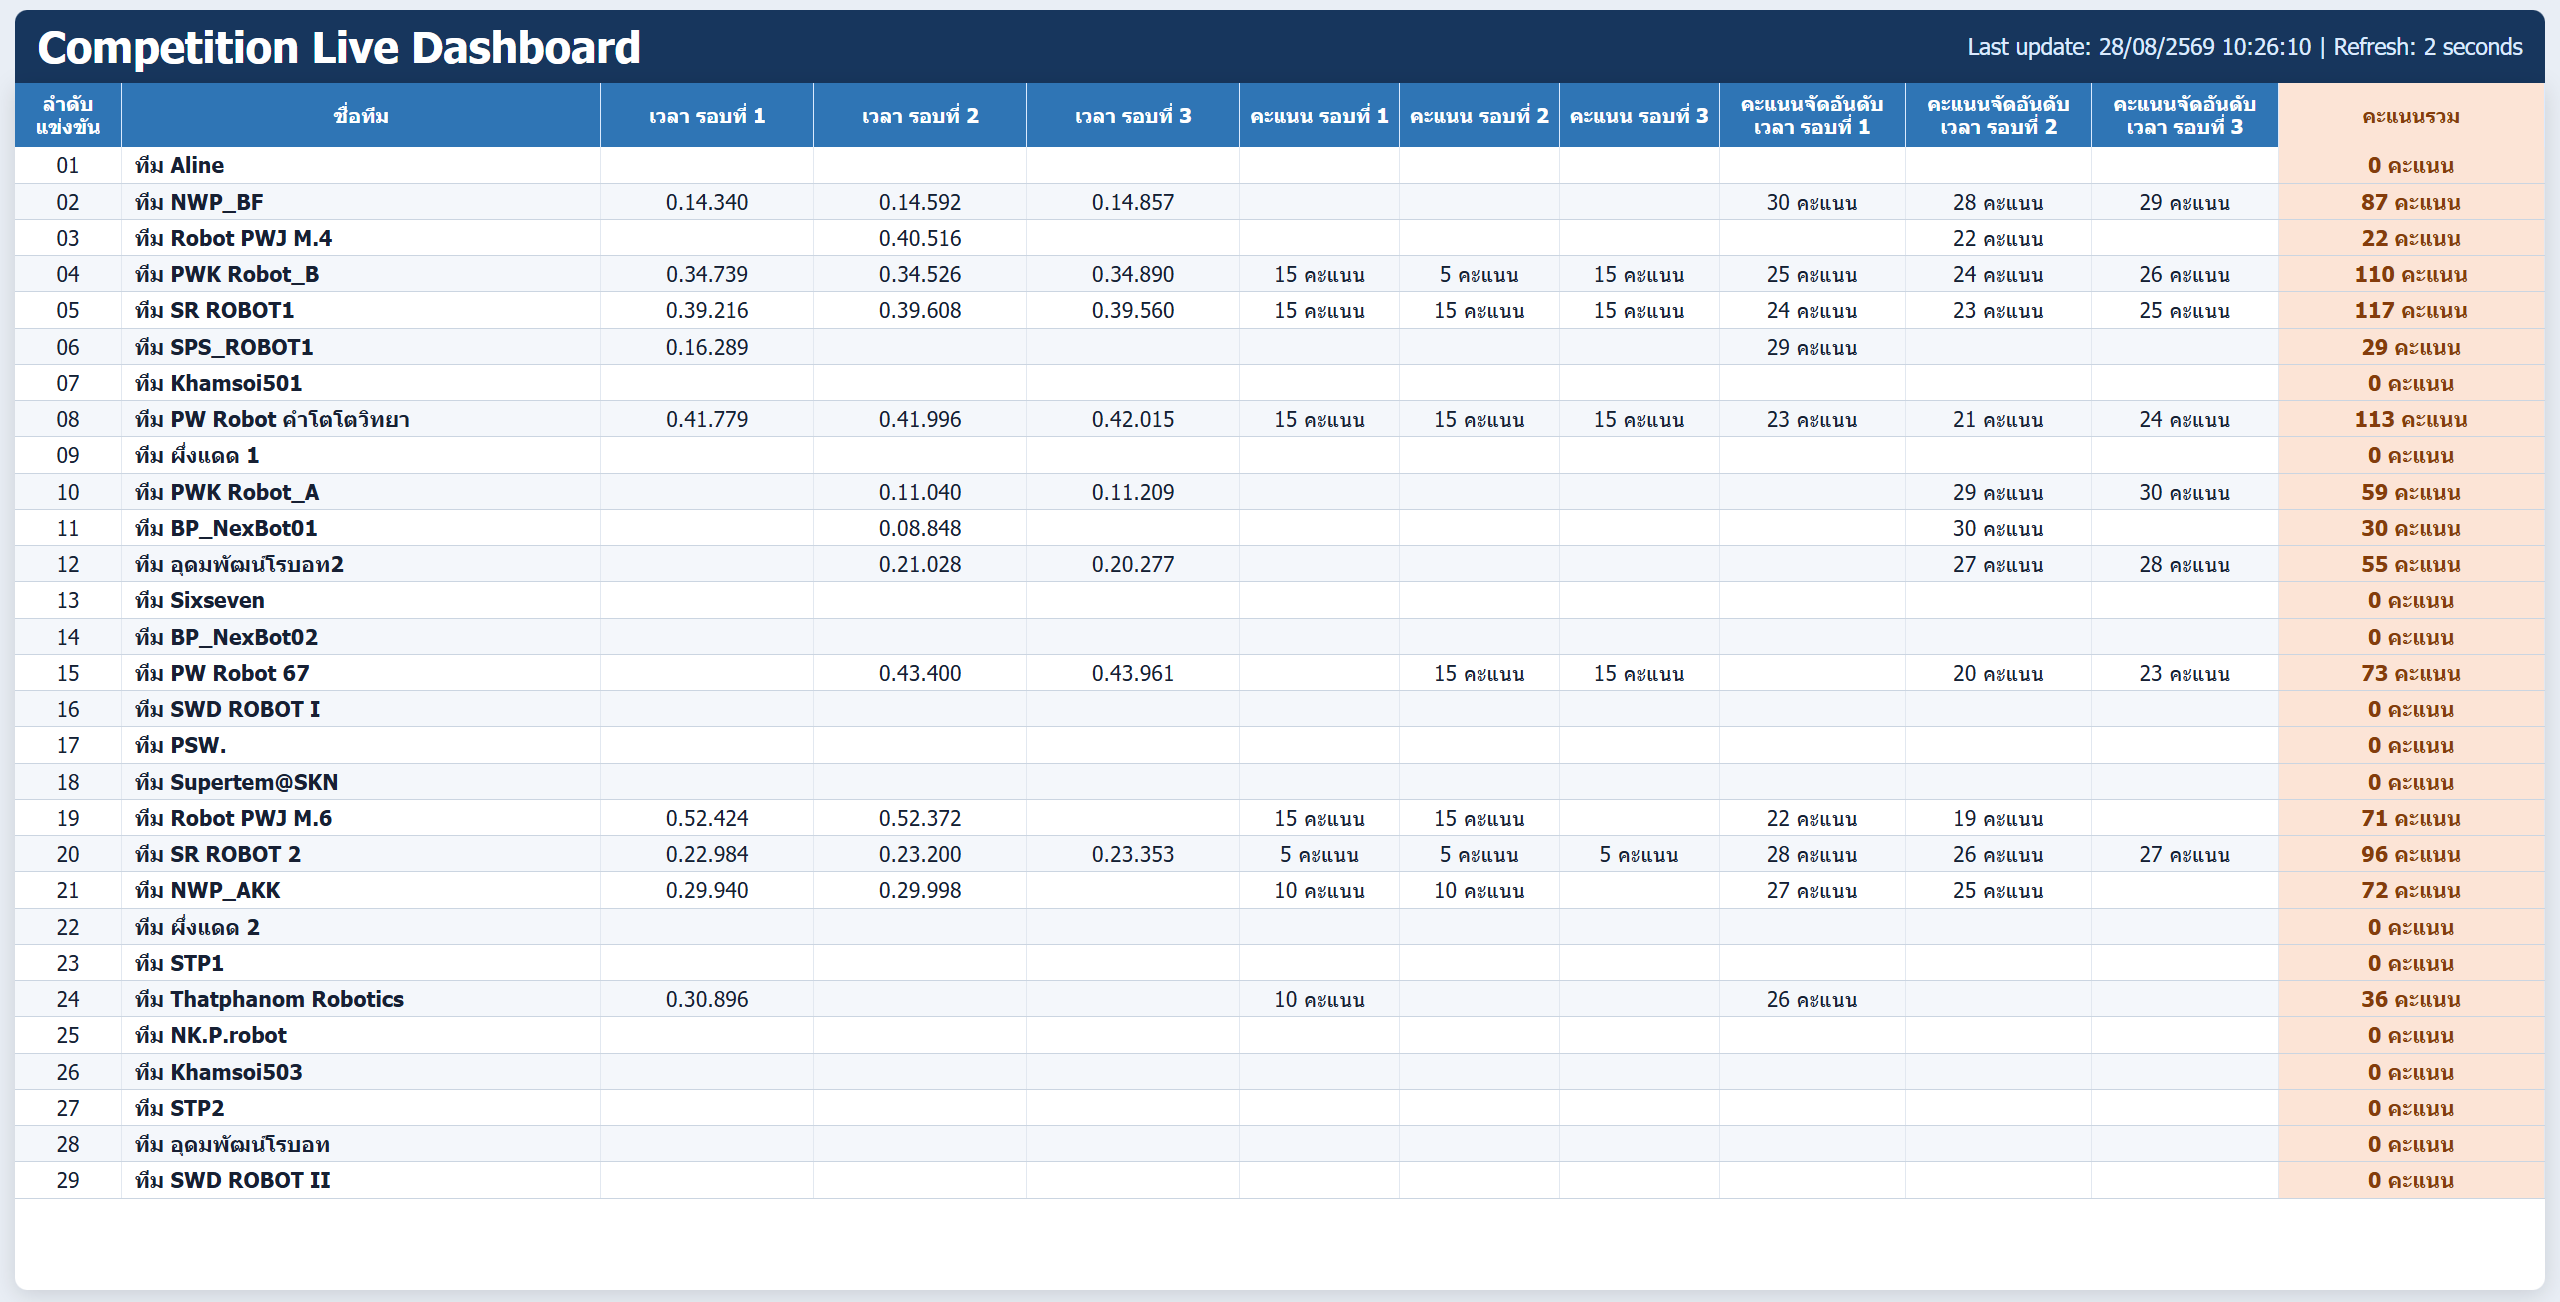The height and width of the screenshot is (1302, 2560).
Task: Click the เวลา รอบที่ 2 column header
Action: 920,116
